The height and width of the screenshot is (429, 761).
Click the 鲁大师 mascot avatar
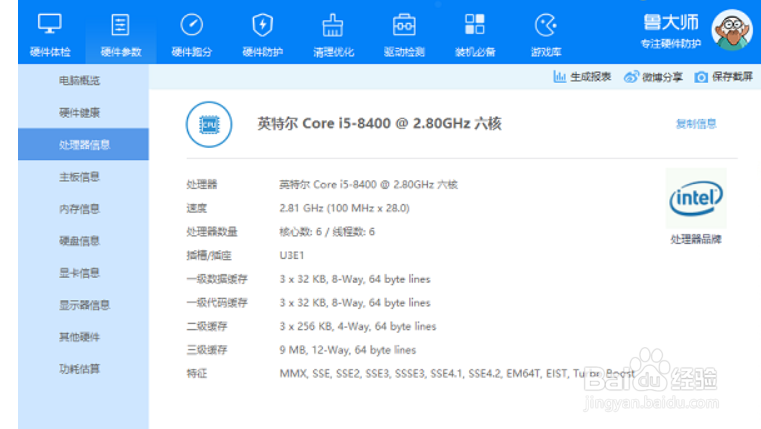732,30
